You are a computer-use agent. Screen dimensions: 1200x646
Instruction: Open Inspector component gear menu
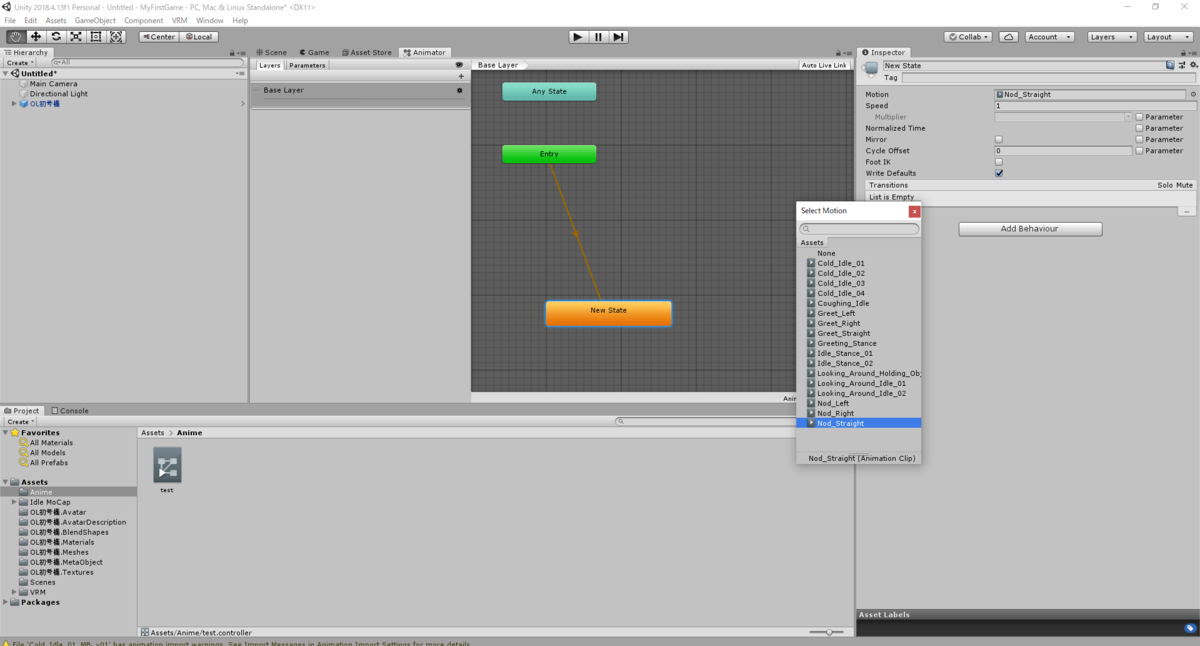1192,65
